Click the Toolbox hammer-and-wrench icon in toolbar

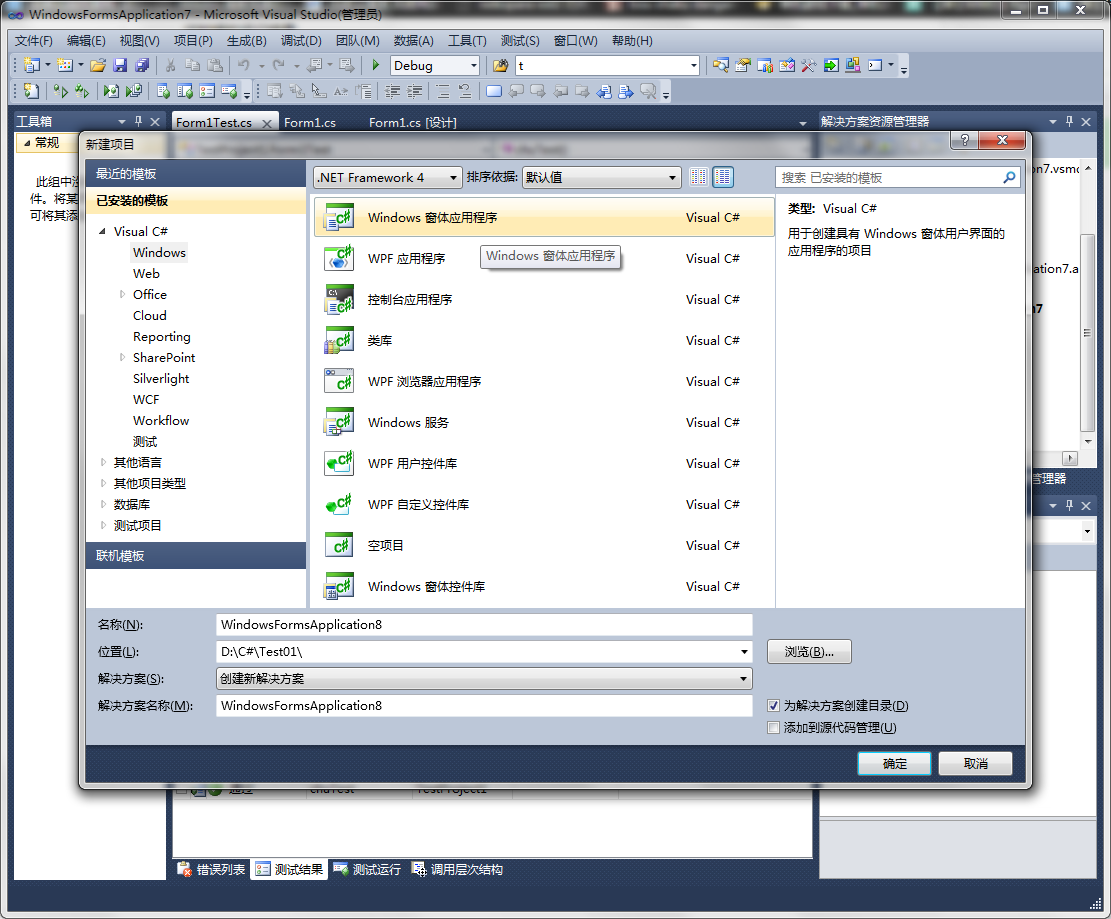tap(808, 65)
